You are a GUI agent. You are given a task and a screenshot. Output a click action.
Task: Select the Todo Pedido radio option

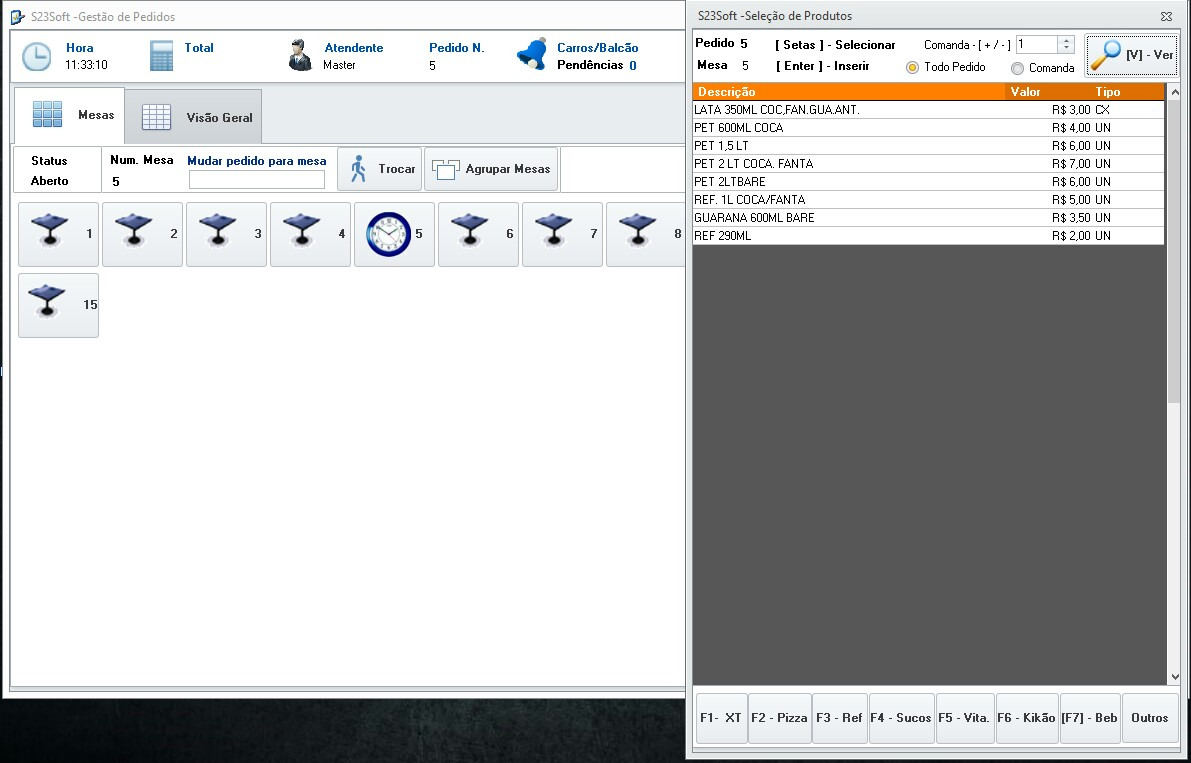[x=912, y=68]
